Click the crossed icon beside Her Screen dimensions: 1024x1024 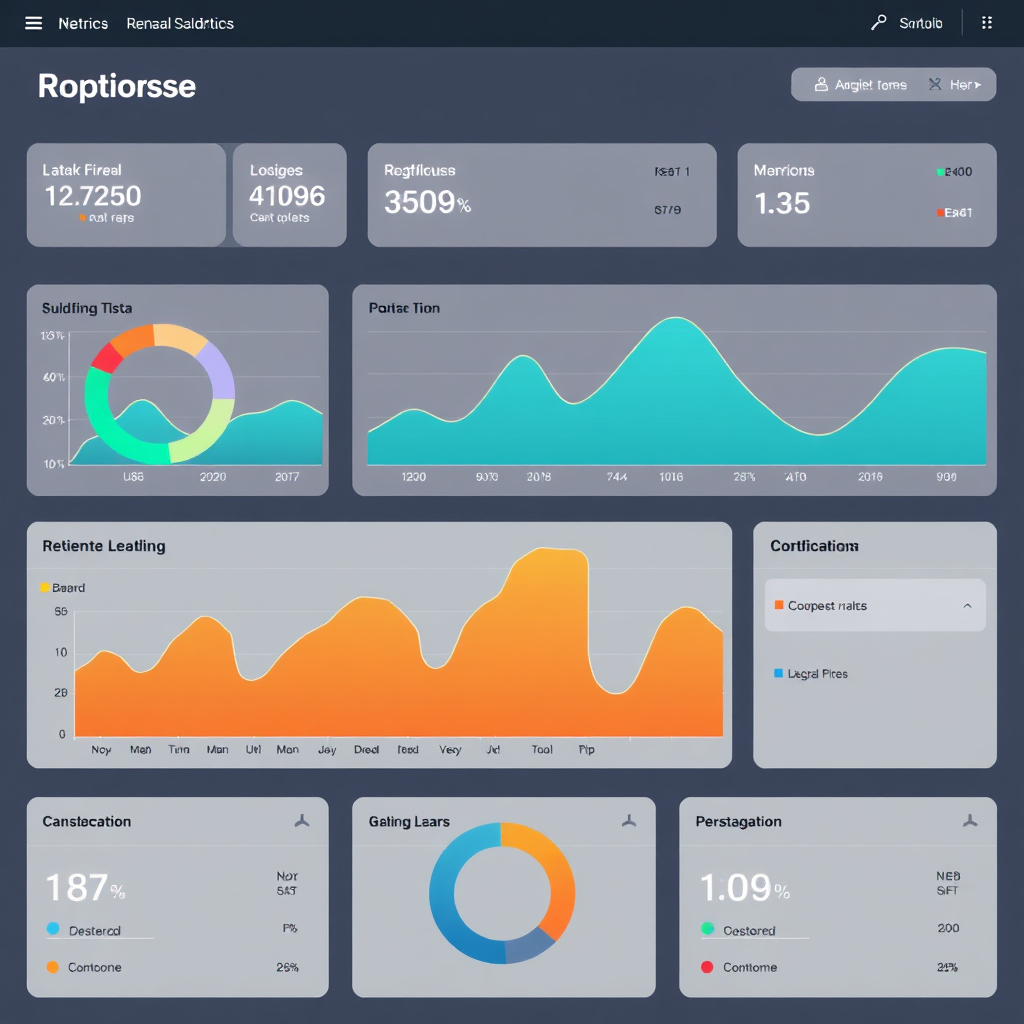[x=935, y=85]
